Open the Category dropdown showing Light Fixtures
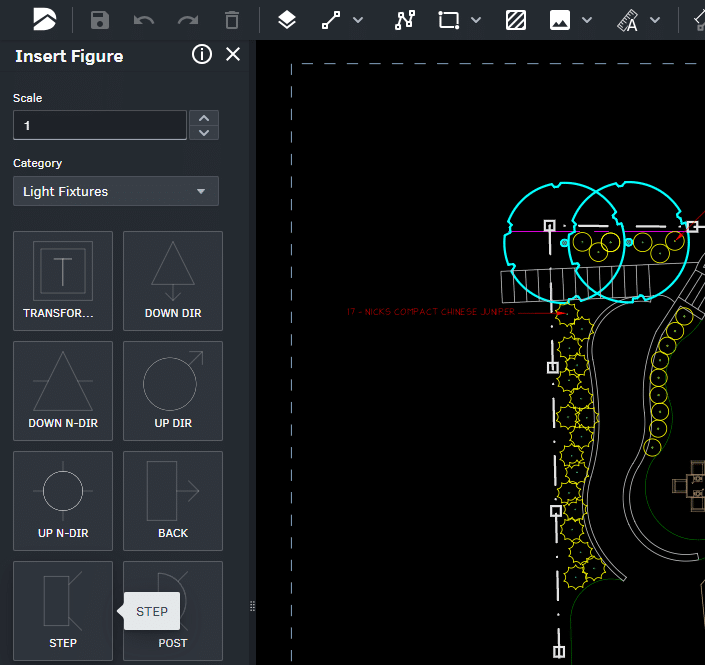Viewport: 705px width, 665px height. (116, 191)
